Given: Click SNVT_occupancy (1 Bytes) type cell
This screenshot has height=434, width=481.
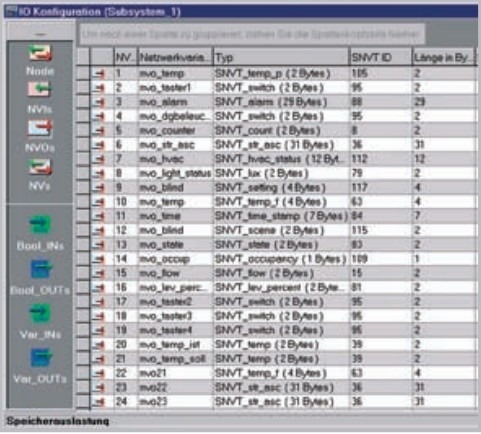Looking at the screenshot, I should click(x=281, y=259).
